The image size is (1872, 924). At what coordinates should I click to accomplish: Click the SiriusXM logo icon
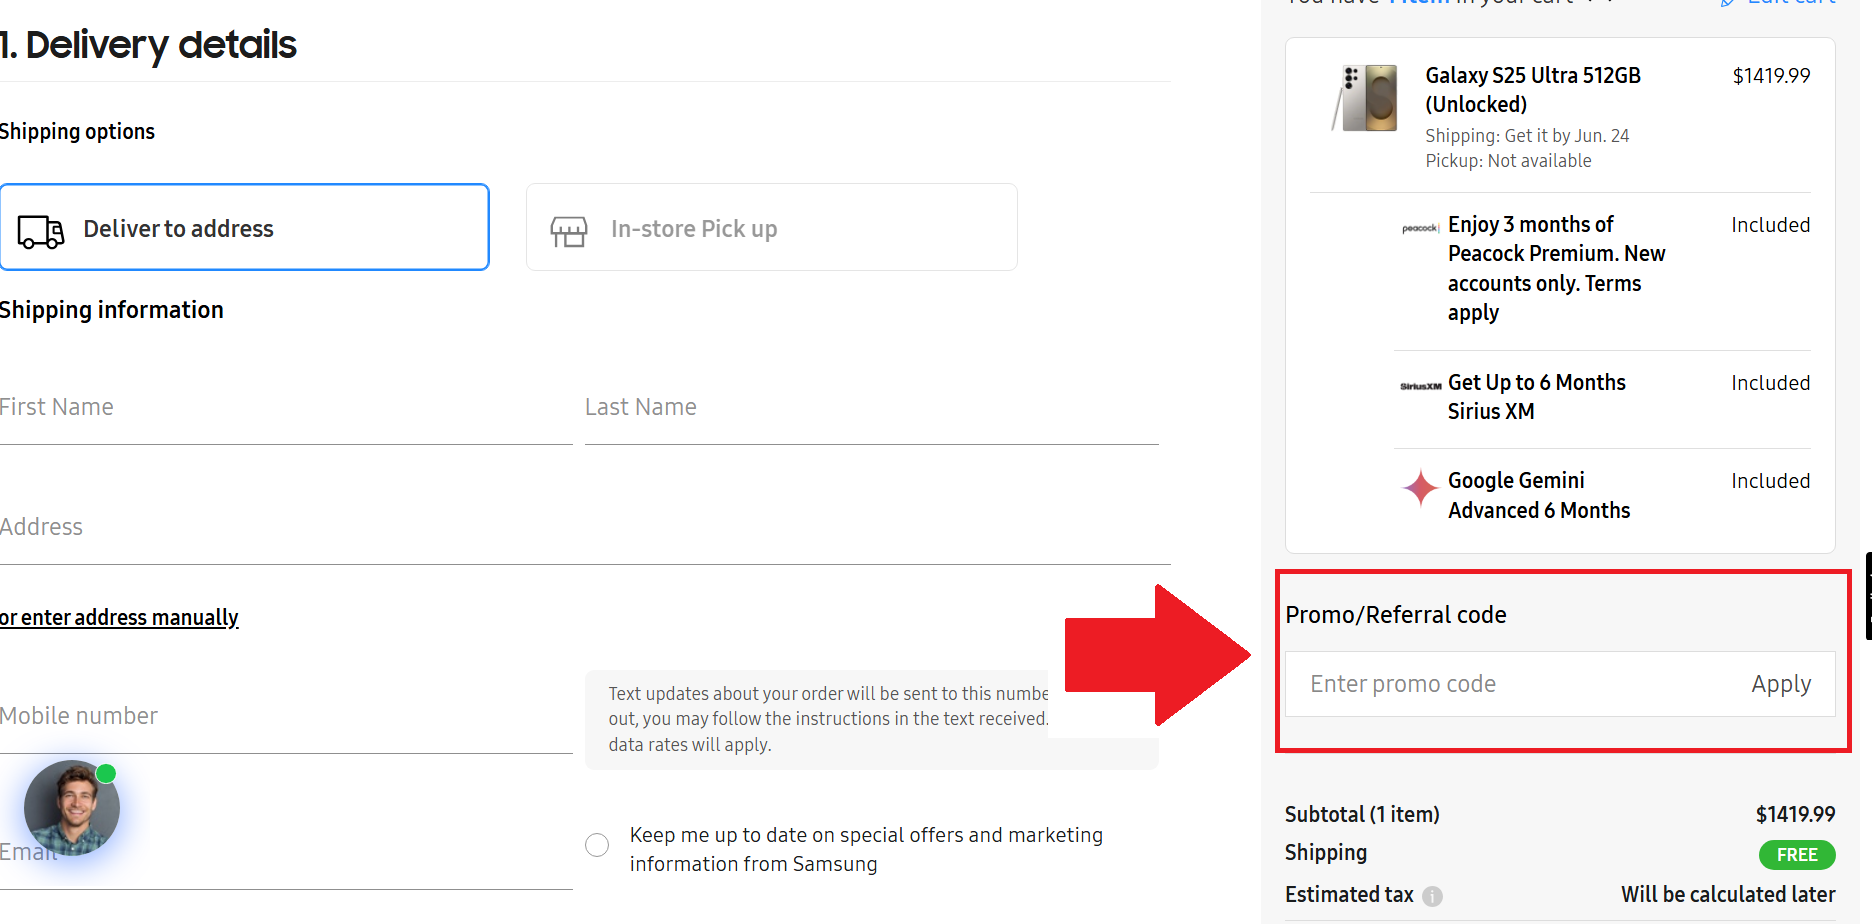click(1420, 386)
